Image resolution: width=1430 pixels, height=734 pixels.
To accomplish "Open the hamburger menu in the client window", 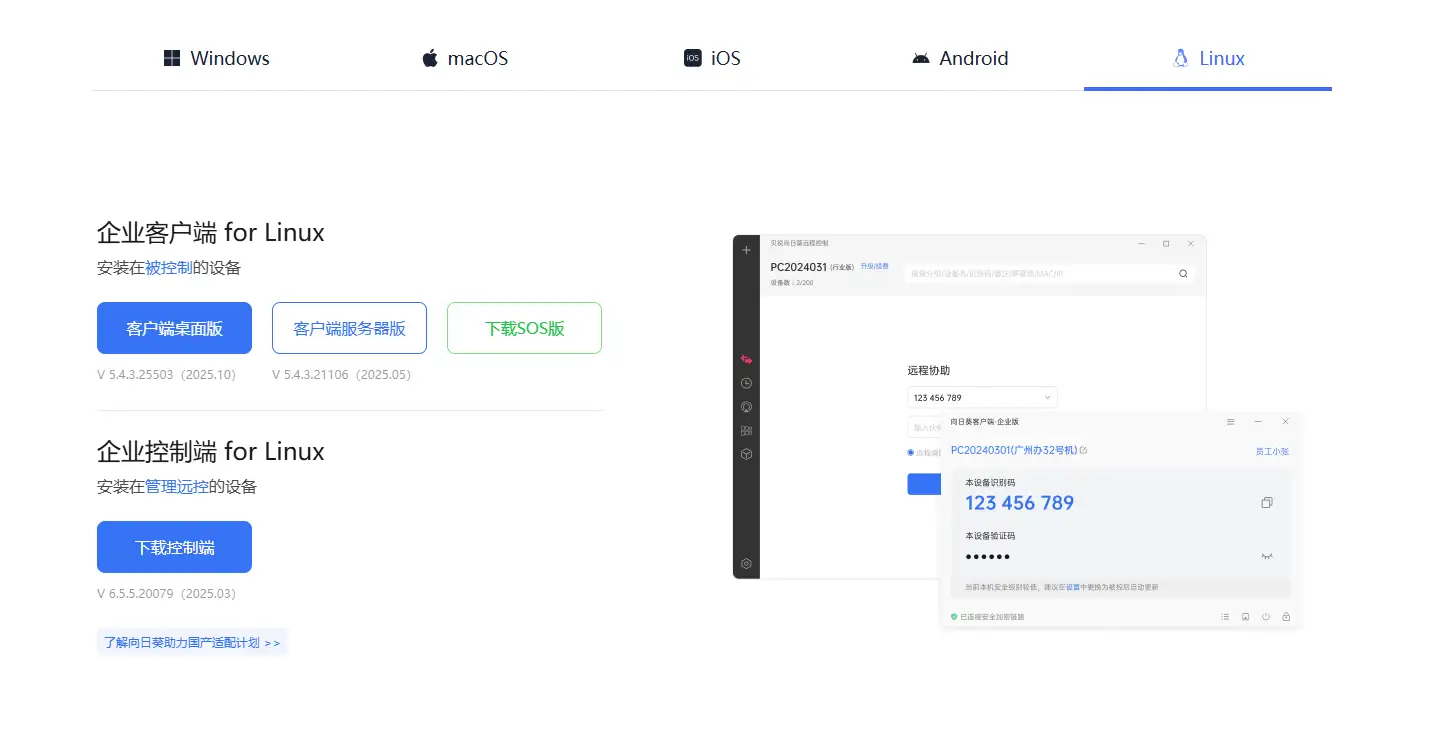I will click(1230, 422).
